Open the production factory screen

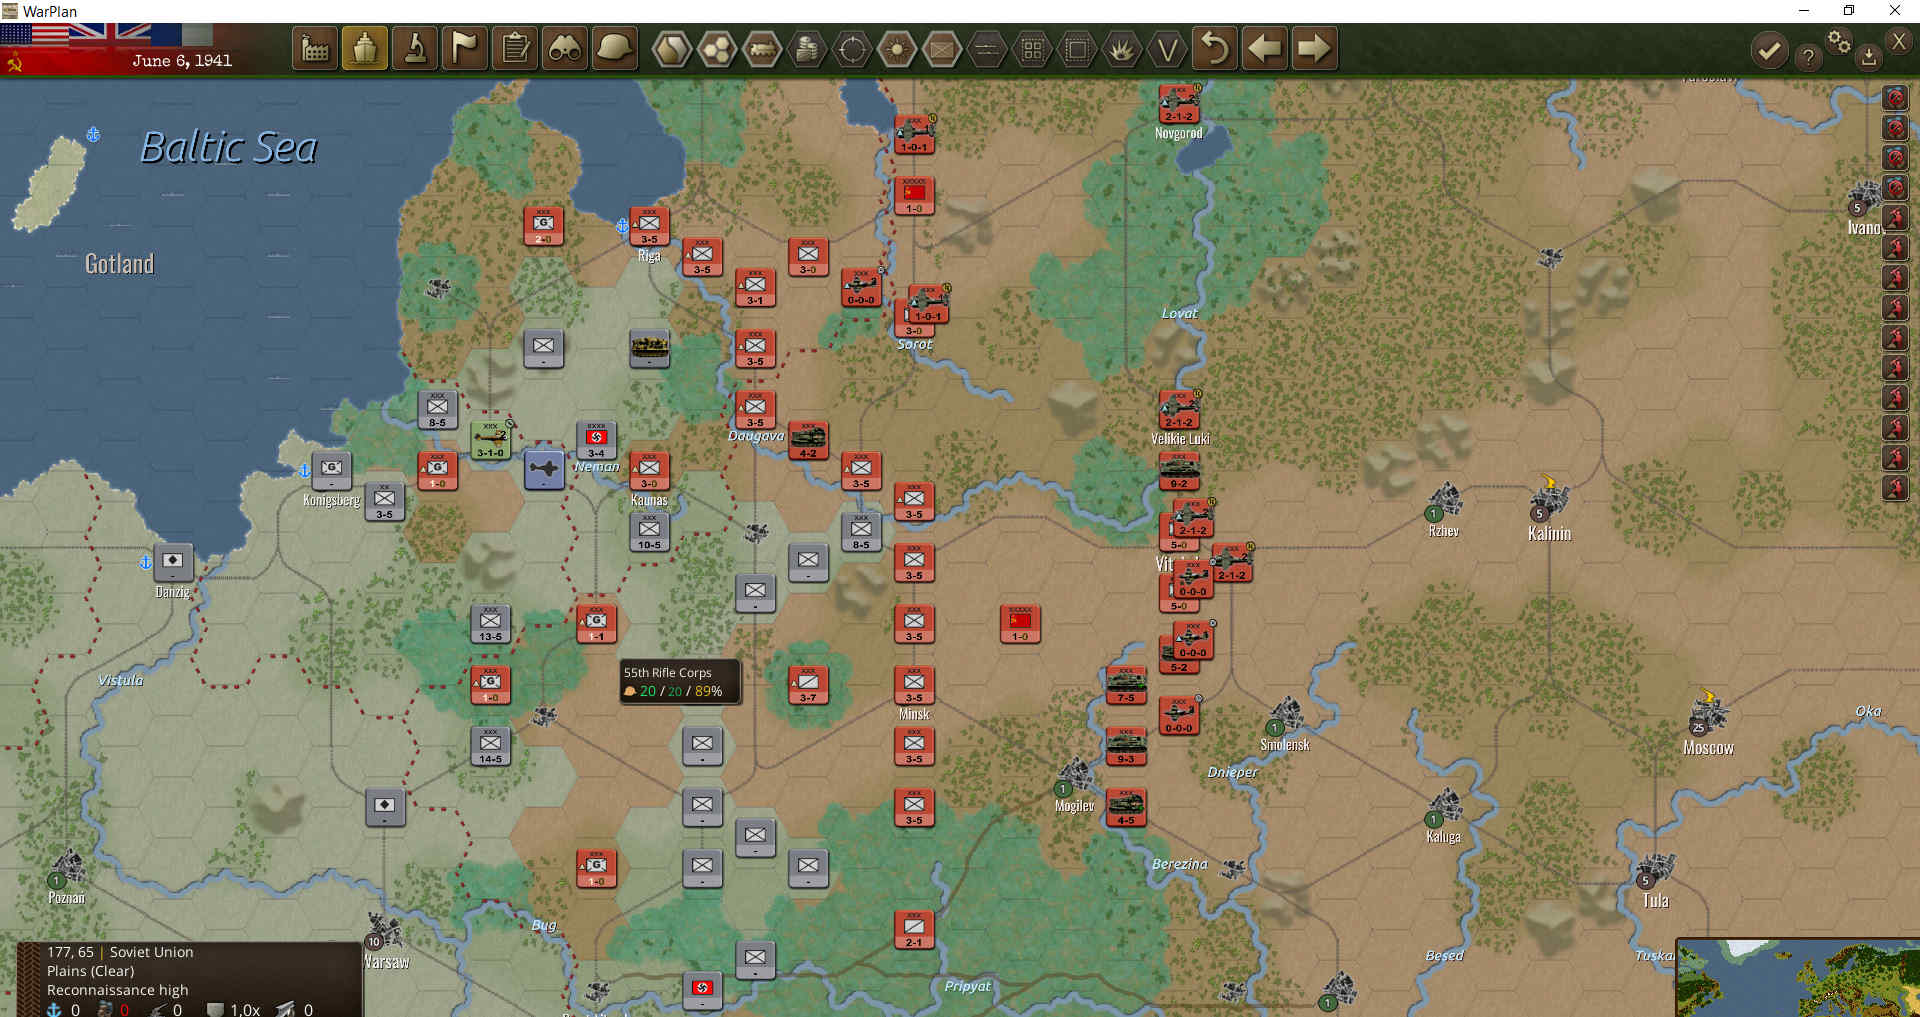pyautogui.click(x=315, y=48)
